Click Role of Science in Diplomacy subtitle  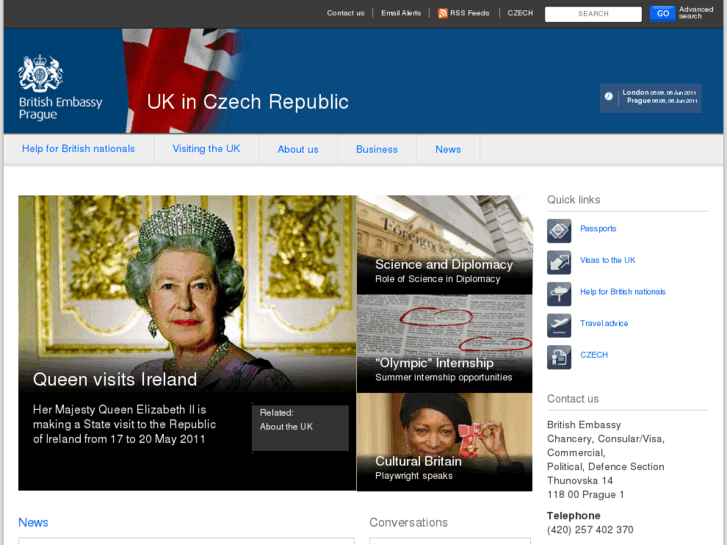pyautogui.click(x=438, y=279)
